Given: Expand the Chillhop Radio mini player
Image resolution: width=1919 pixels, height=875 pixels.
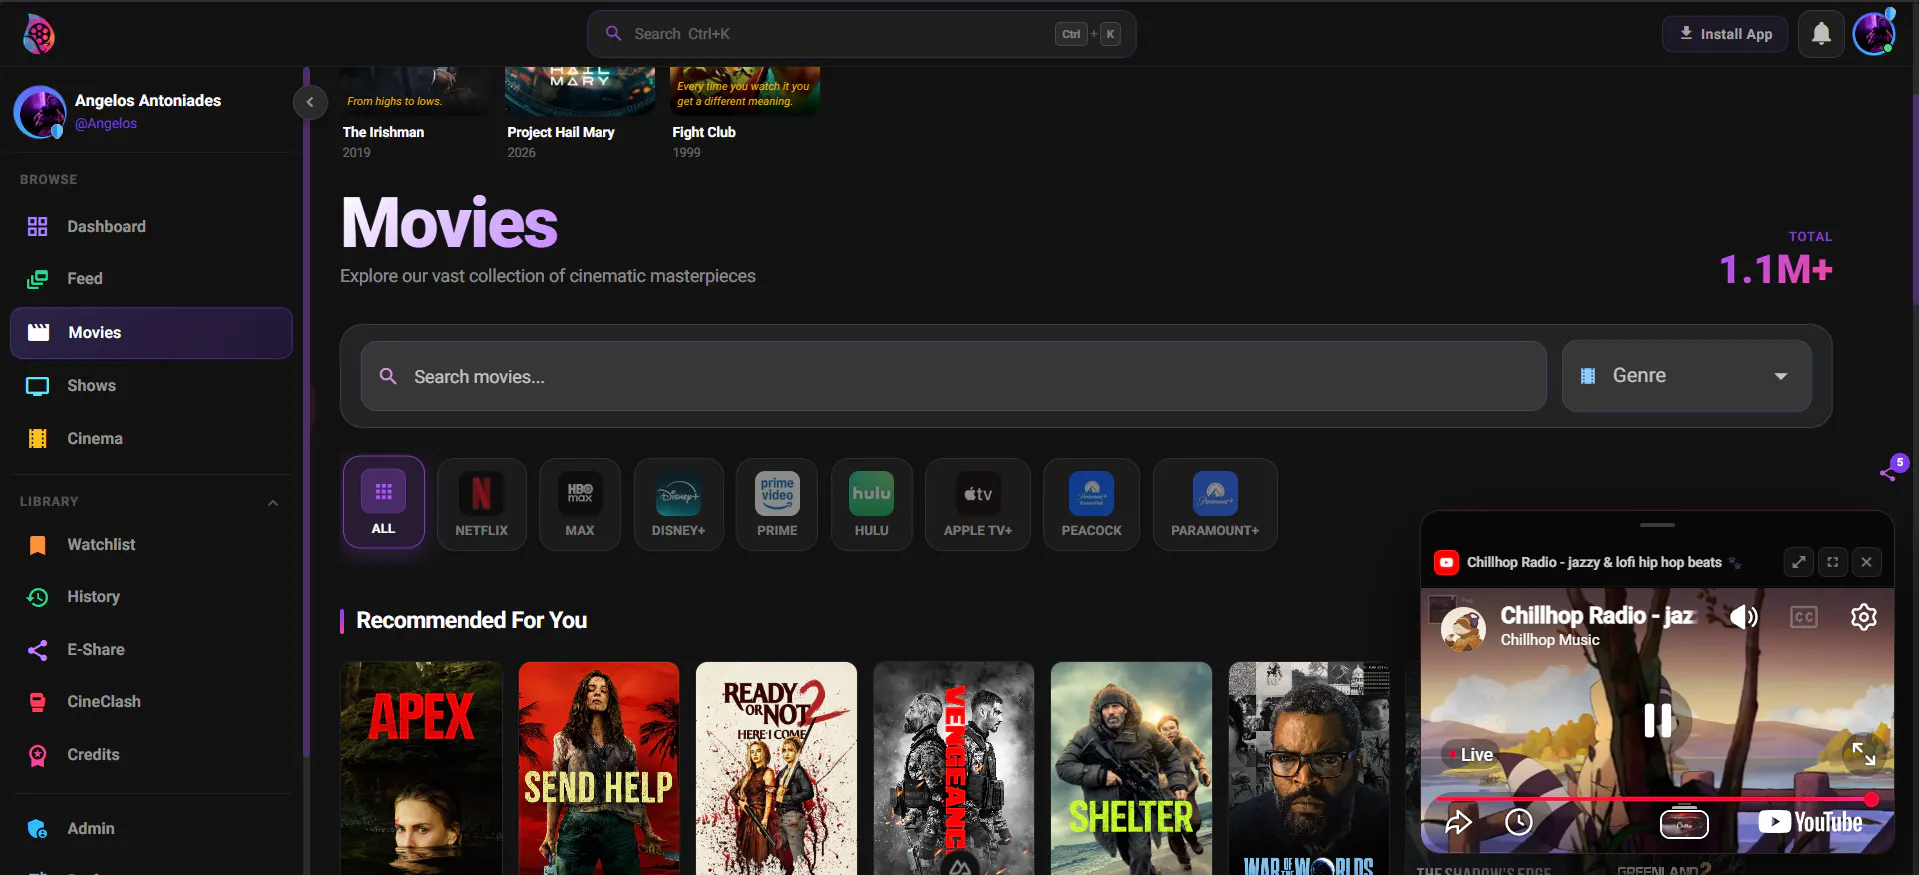Looking at the screenshot, I should pos(1799,562).
